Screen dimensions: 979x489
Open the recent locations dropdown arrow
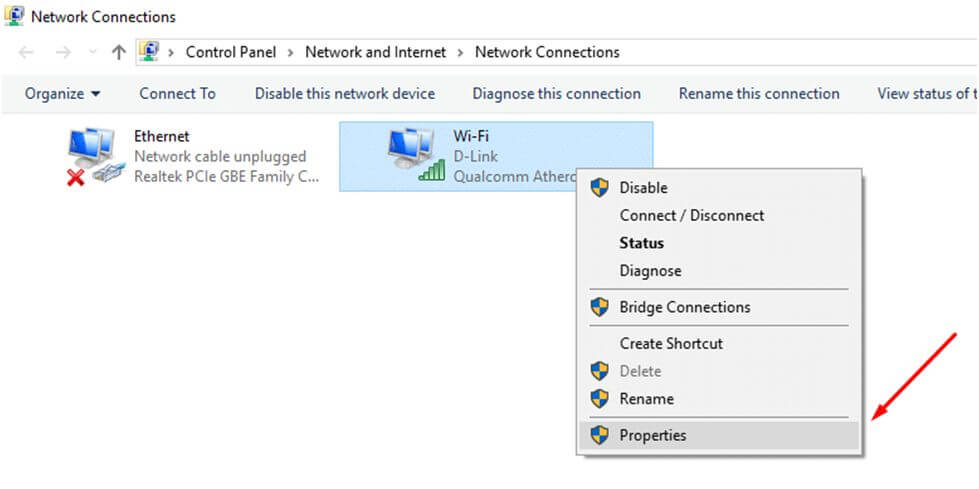pos(91,53)
